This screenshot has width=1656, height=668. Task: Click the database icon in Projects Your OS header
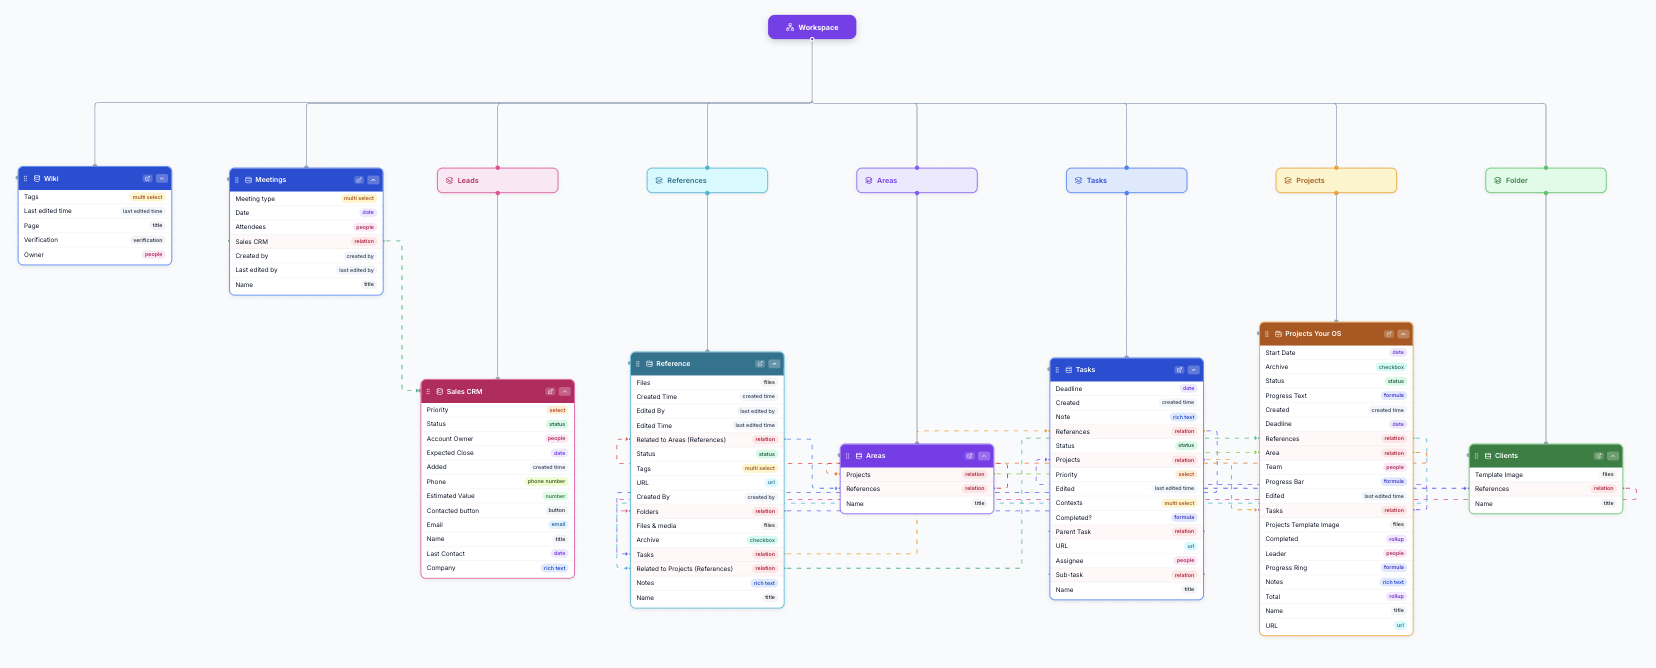(x=1278, y=334)
